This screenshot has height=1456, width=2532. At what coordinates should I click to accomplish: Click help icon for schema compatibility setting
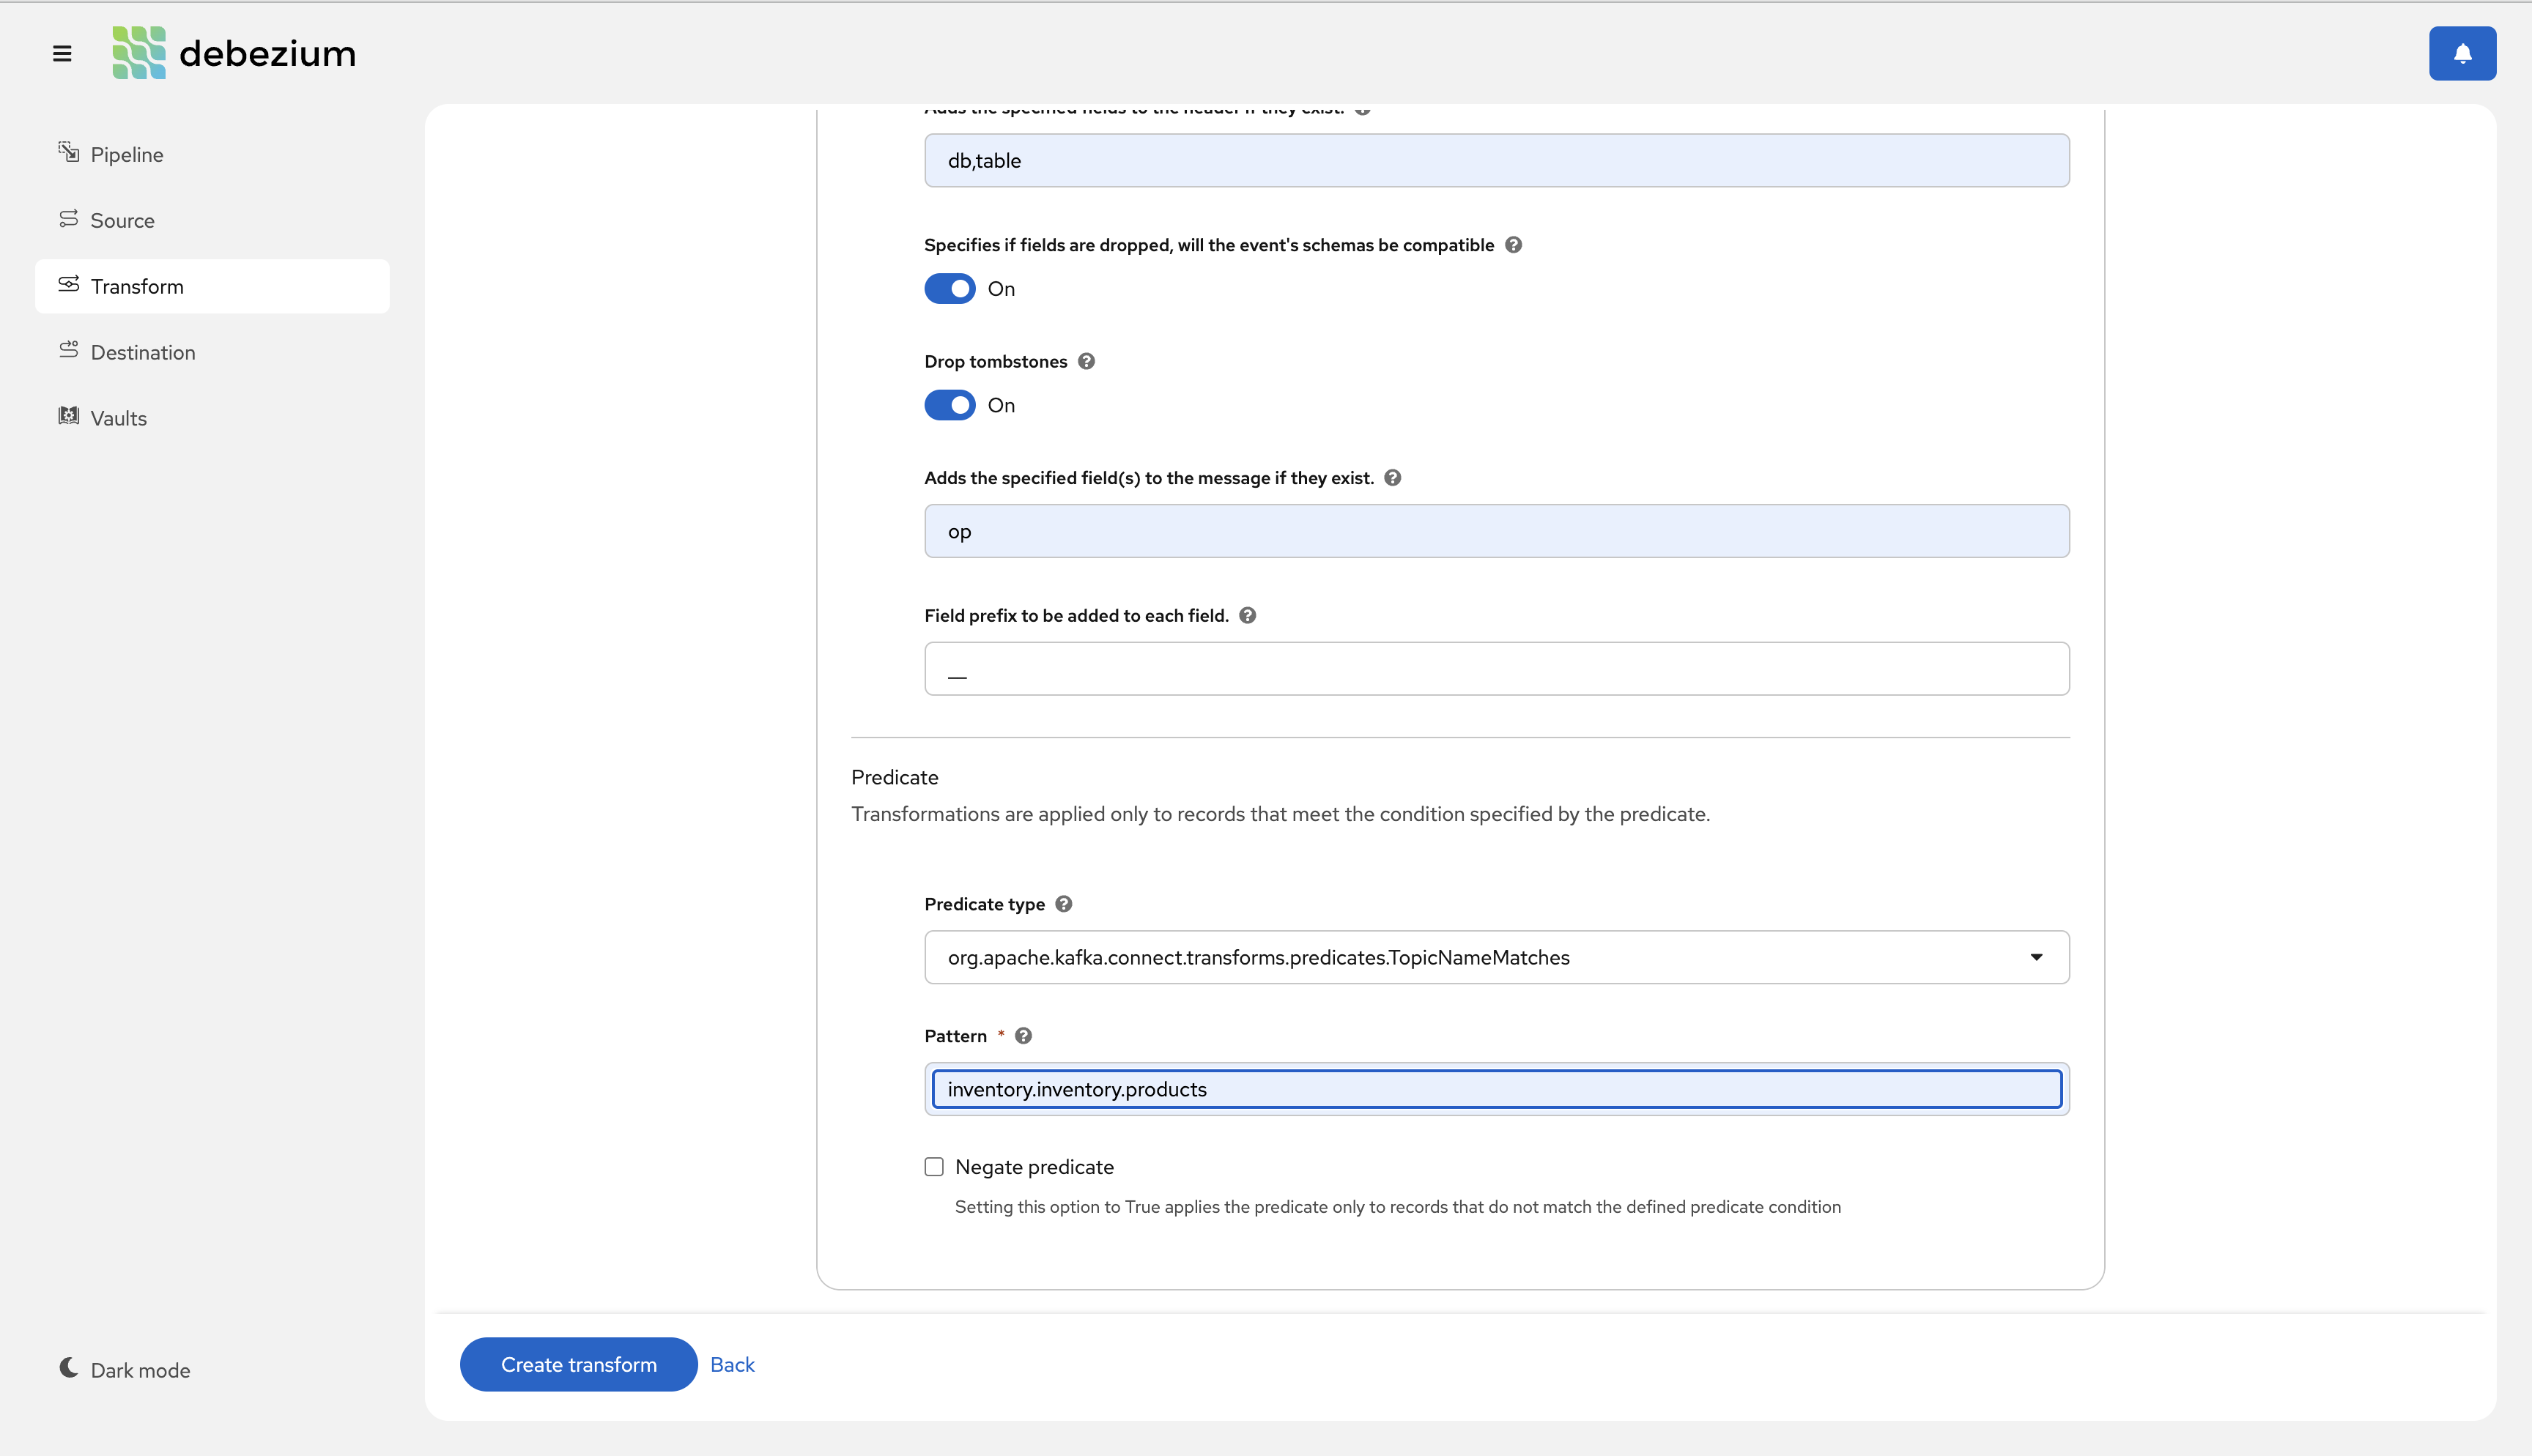tap(1513, 245)
